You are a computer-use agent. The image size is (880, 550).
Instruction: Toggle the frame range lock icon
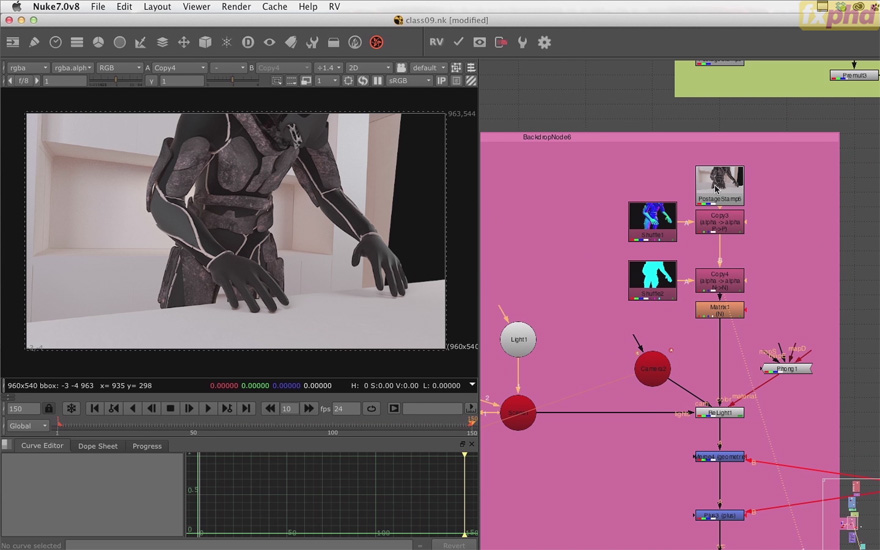49,409
